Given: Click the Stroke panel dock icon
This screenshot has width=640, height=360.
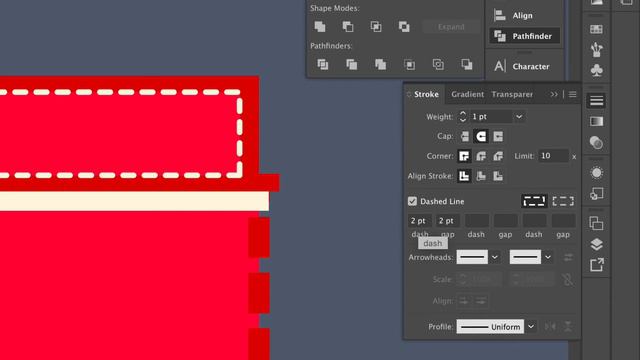Looking at the screenshot, I should 596,100.
